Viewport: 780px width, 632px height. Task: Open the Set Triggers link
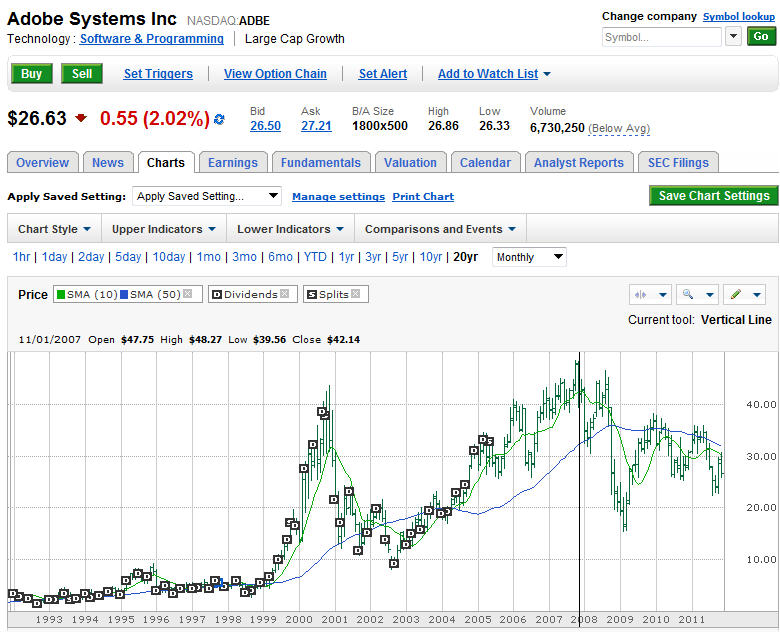[x=158, y=74]
